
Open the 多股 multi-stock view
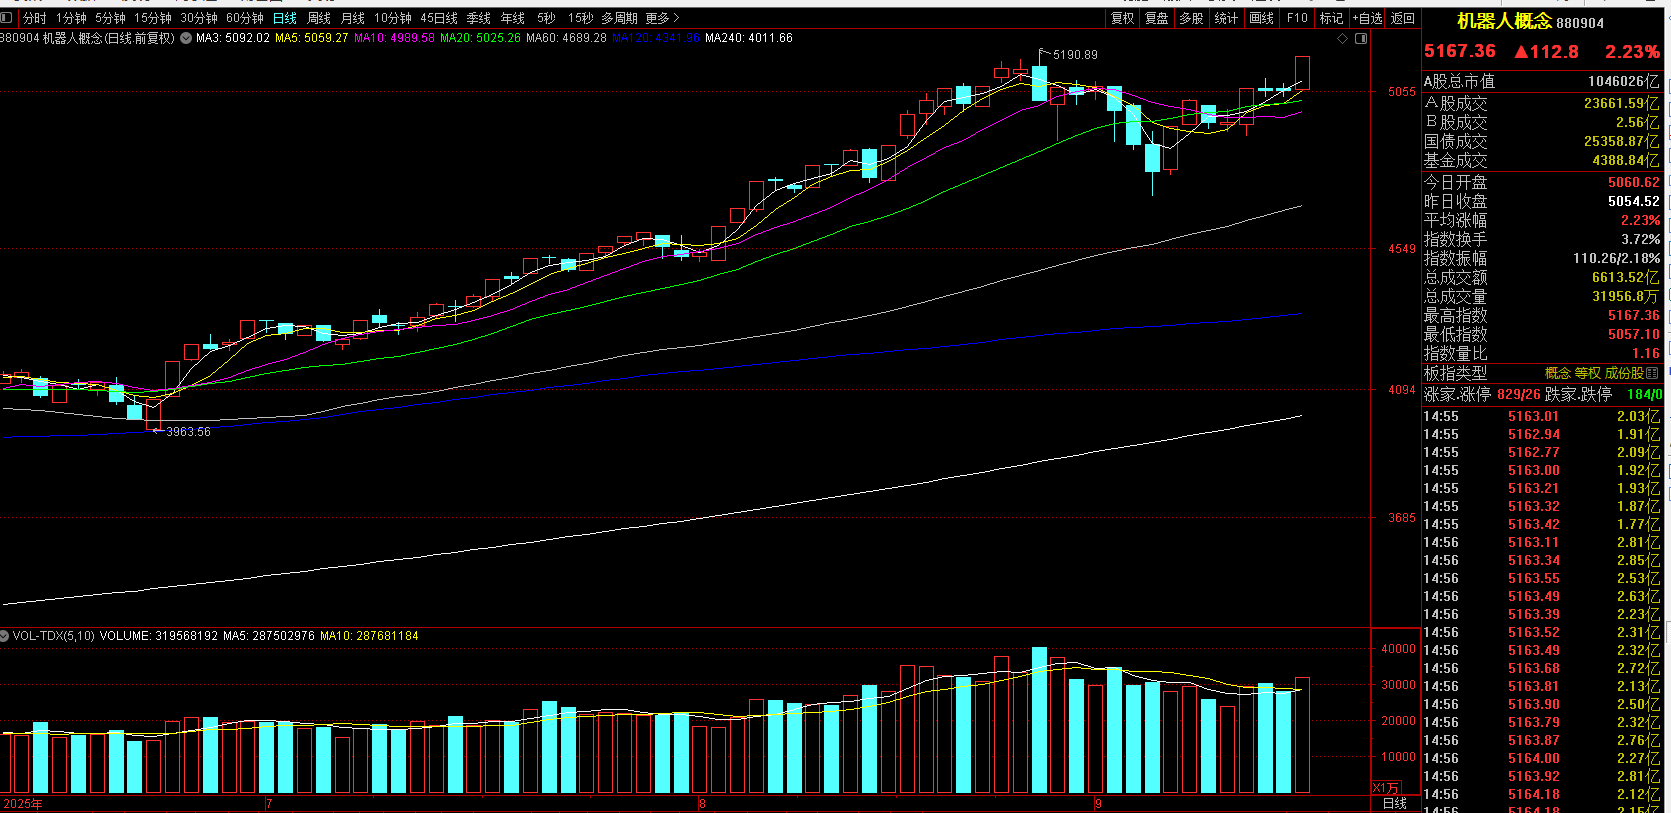(x=1191, y=18)
